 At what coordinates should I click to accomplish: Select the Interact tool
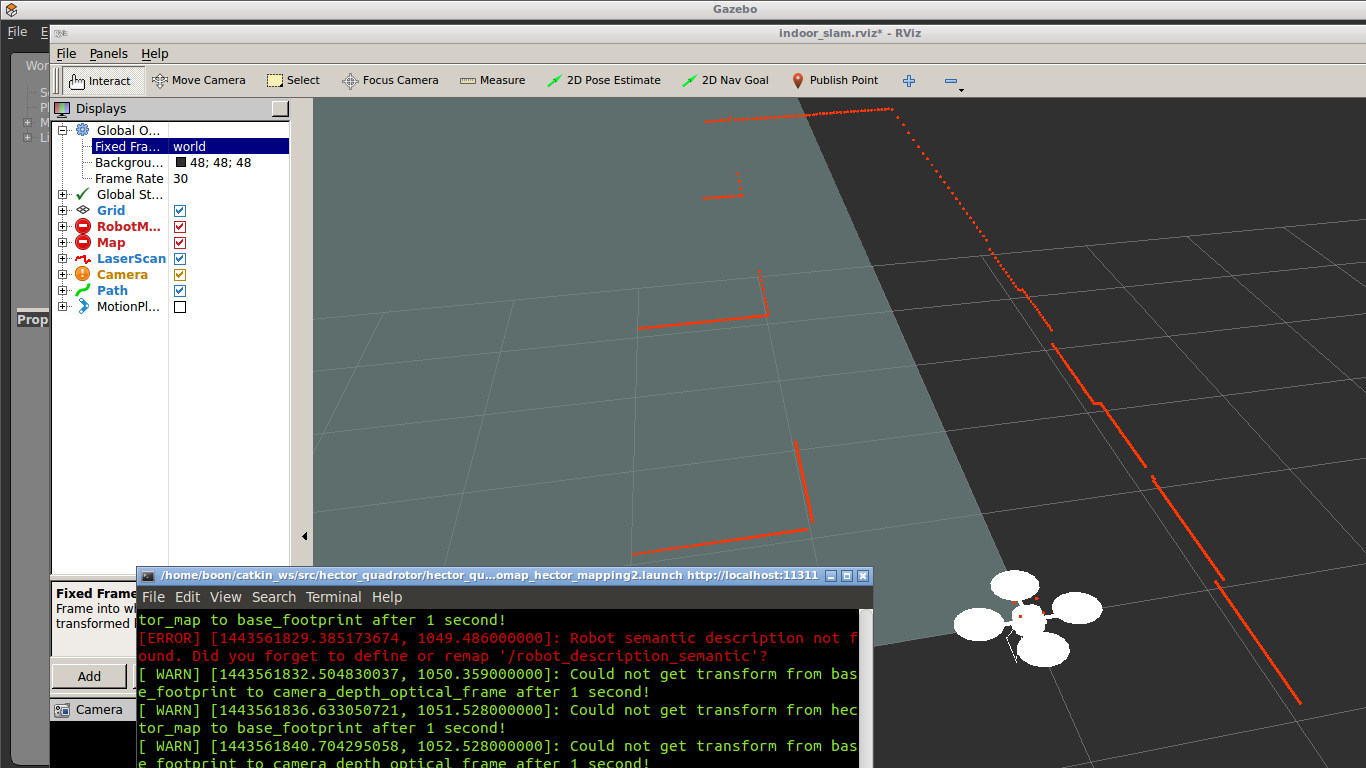(100, 81)
